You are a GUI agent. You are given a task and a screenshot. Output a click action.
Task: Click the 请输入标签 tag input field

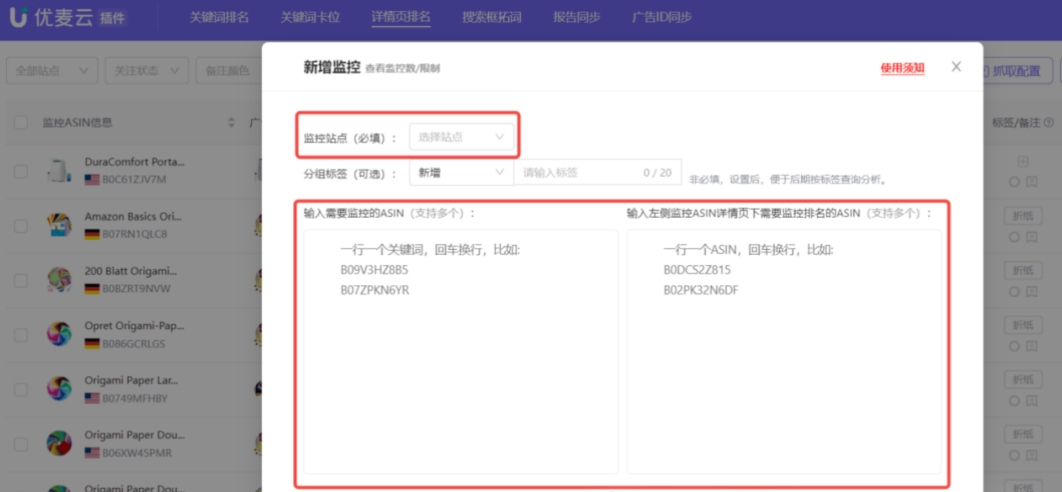(x=597, y=173)
